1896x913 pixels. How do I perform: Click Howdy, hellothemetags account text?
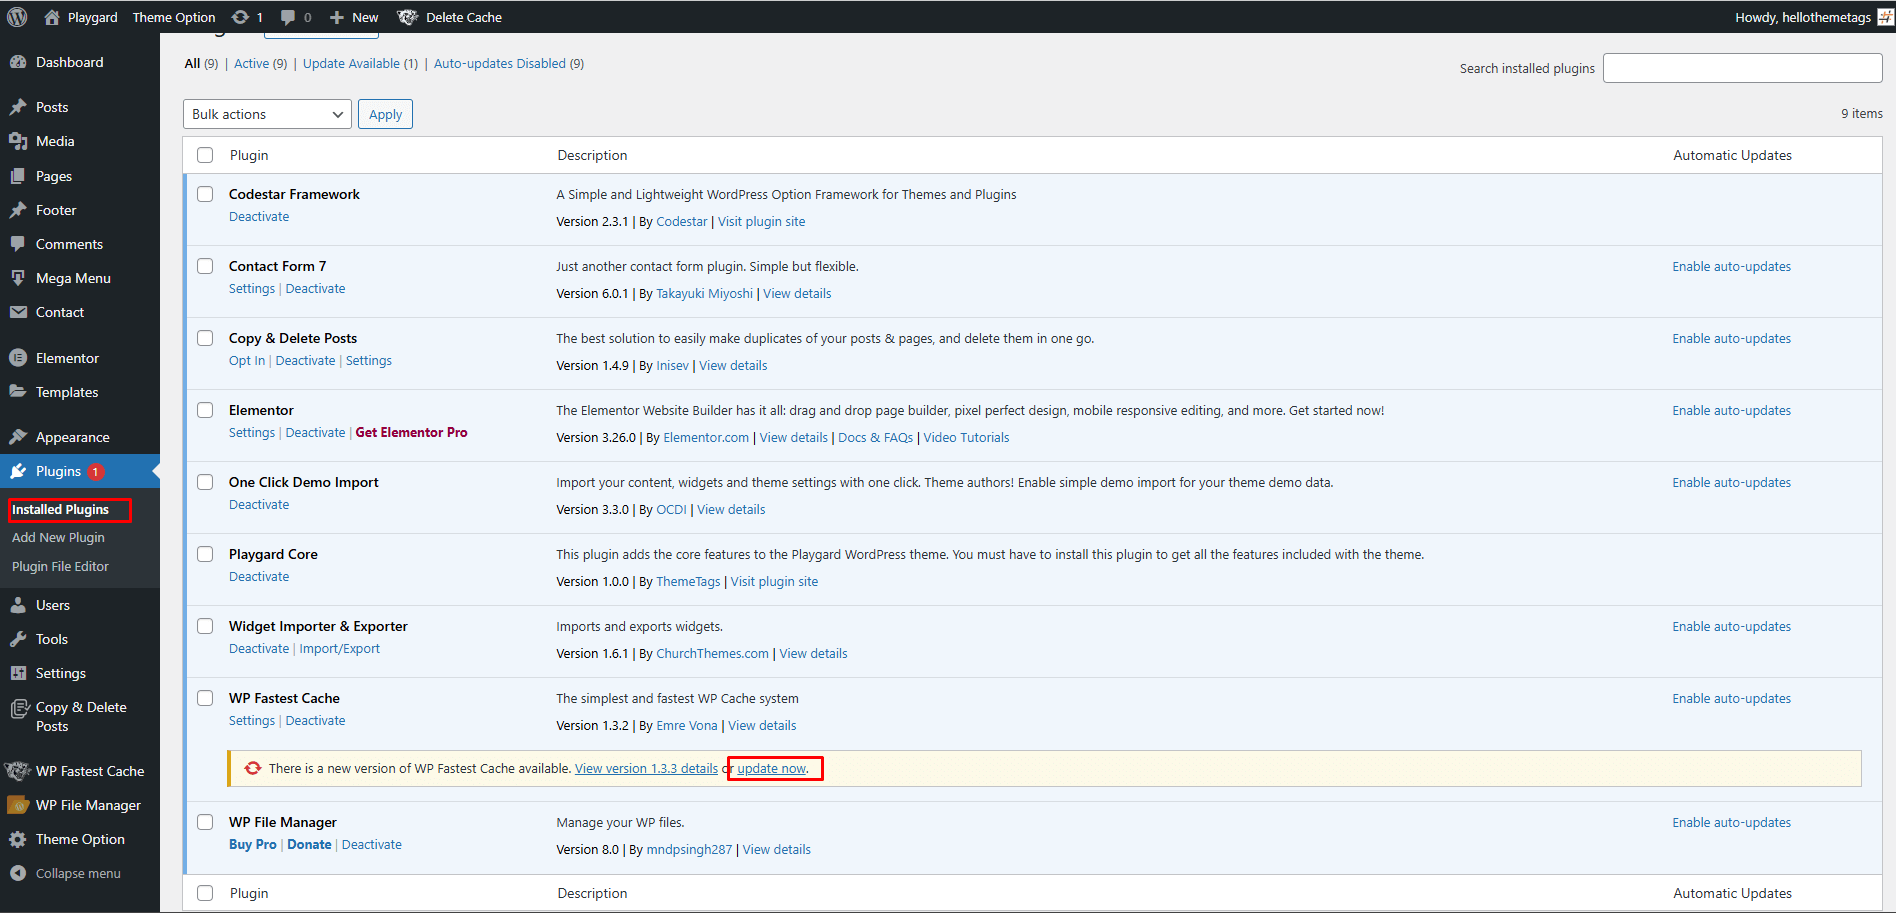[x=1803, y=17]
